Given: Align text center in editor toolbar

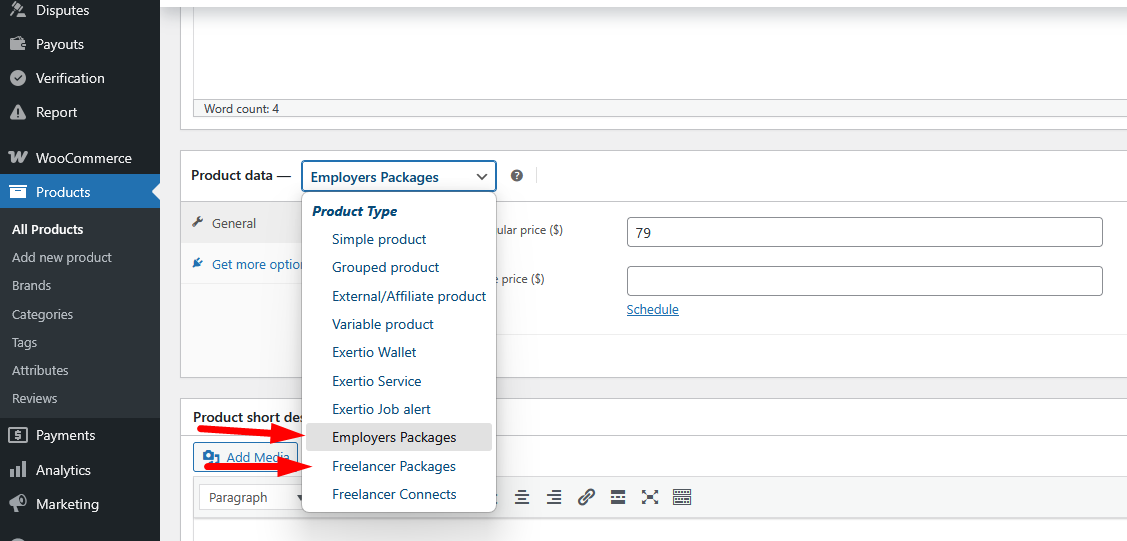Looking at the screenshot, I should coord(522,497).
